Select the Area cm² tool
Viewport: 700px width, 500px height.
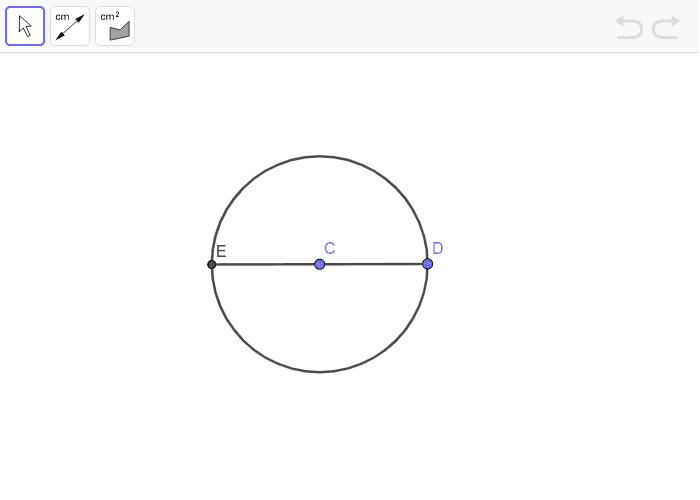(115, 26)
